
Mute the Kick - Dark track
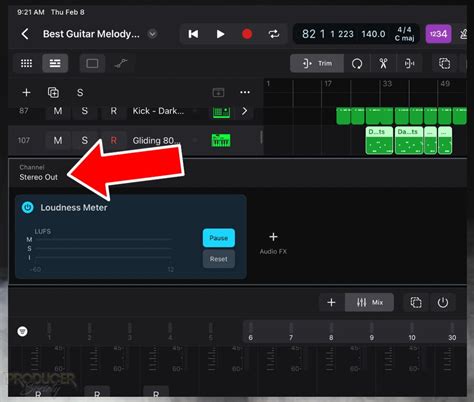[58, 111]
